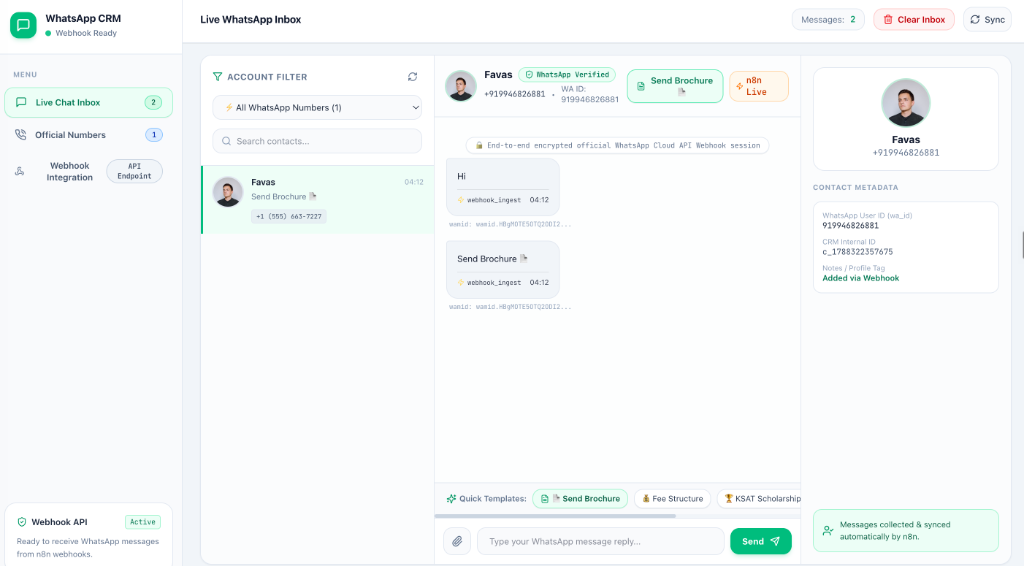This screenshot has height=566, width=1024.
Task: Click the sparkle icon beside Quick Templates
Action: click(x=451, y=499)
